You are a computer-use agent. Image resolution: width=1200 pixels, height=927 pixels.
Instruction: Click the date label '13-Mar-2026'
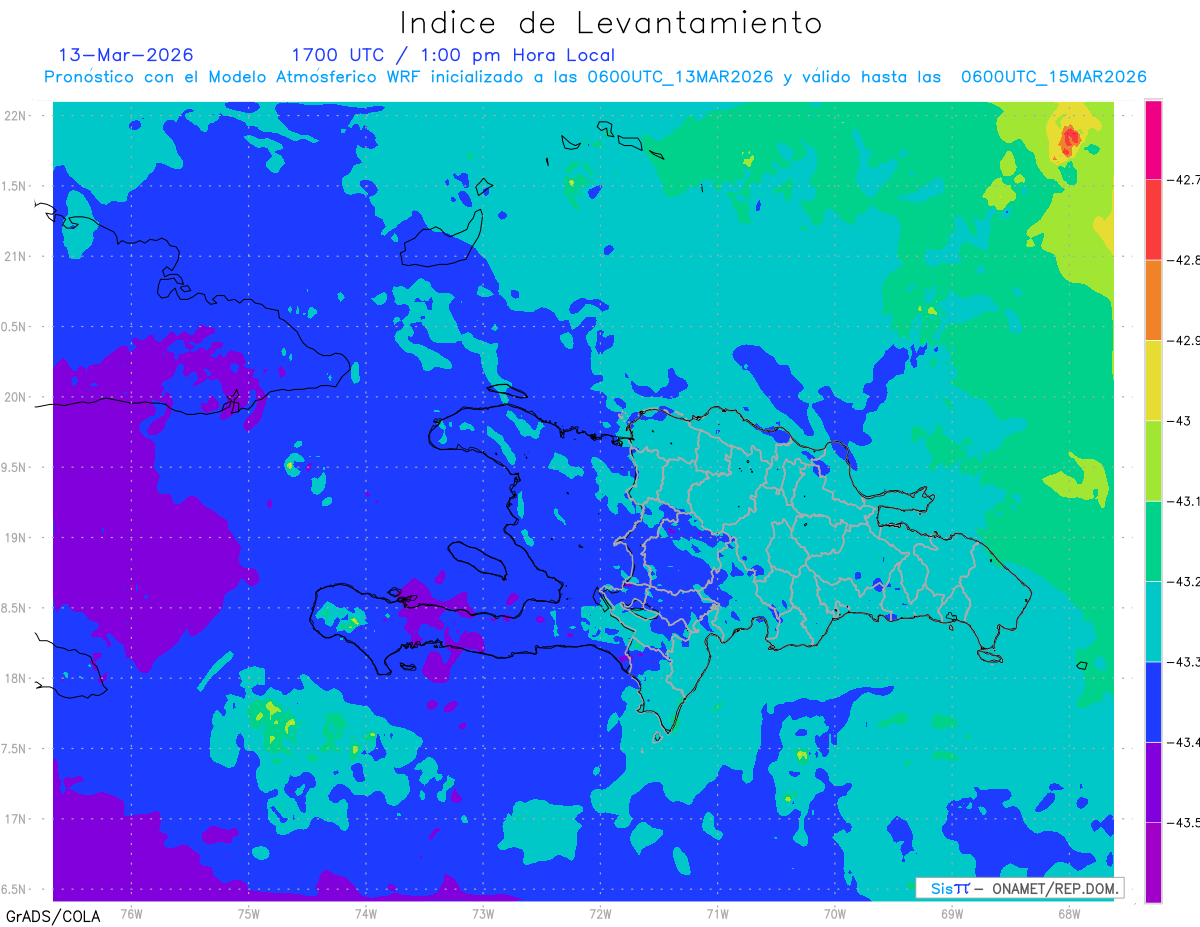pyautogui.click(x=126, y=55)
